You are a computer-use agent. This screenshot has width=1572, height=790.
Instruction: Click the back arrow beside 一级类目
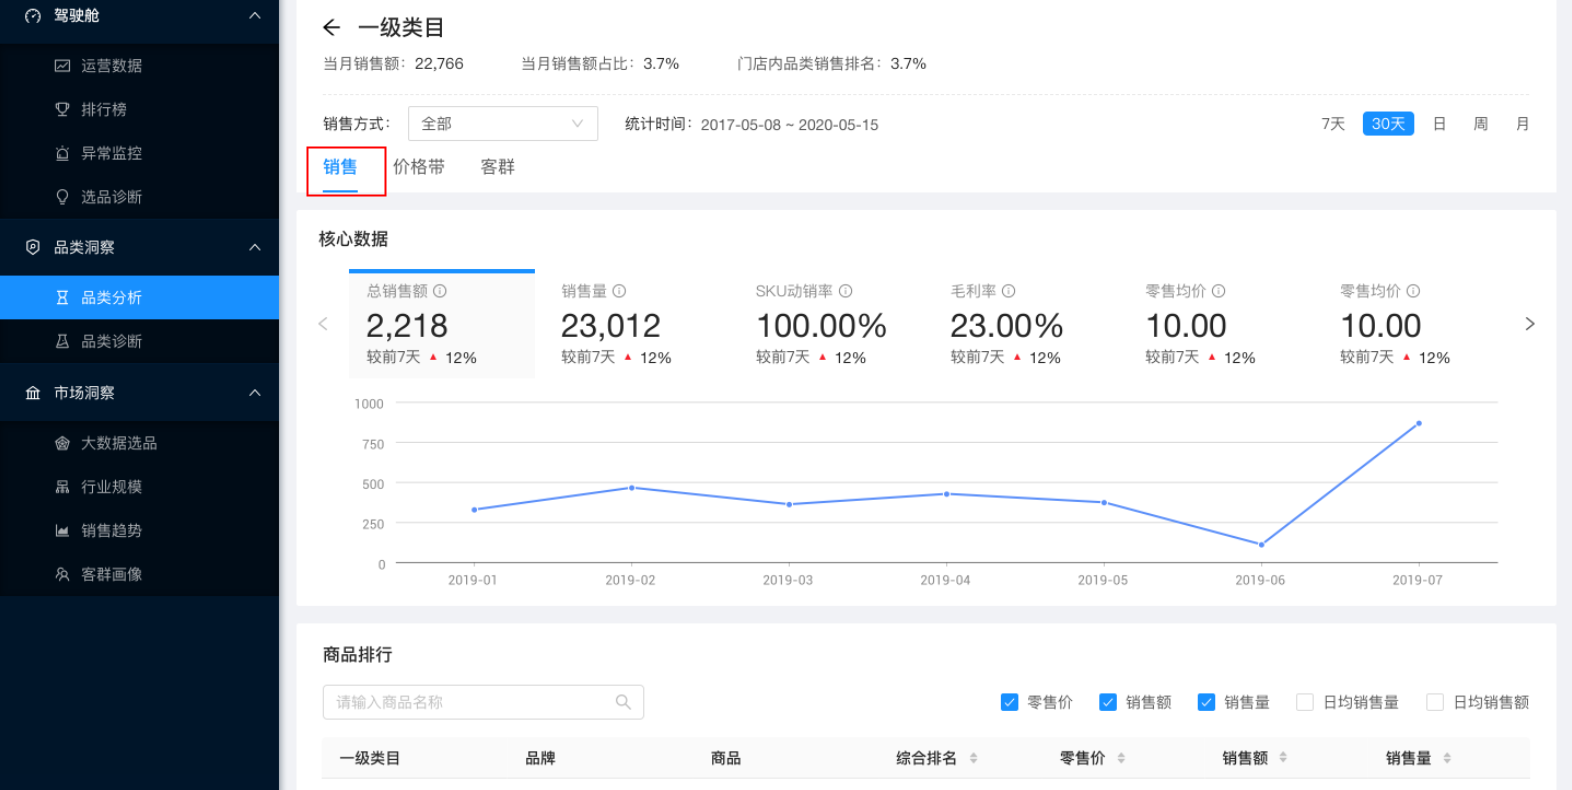point(332,28)
